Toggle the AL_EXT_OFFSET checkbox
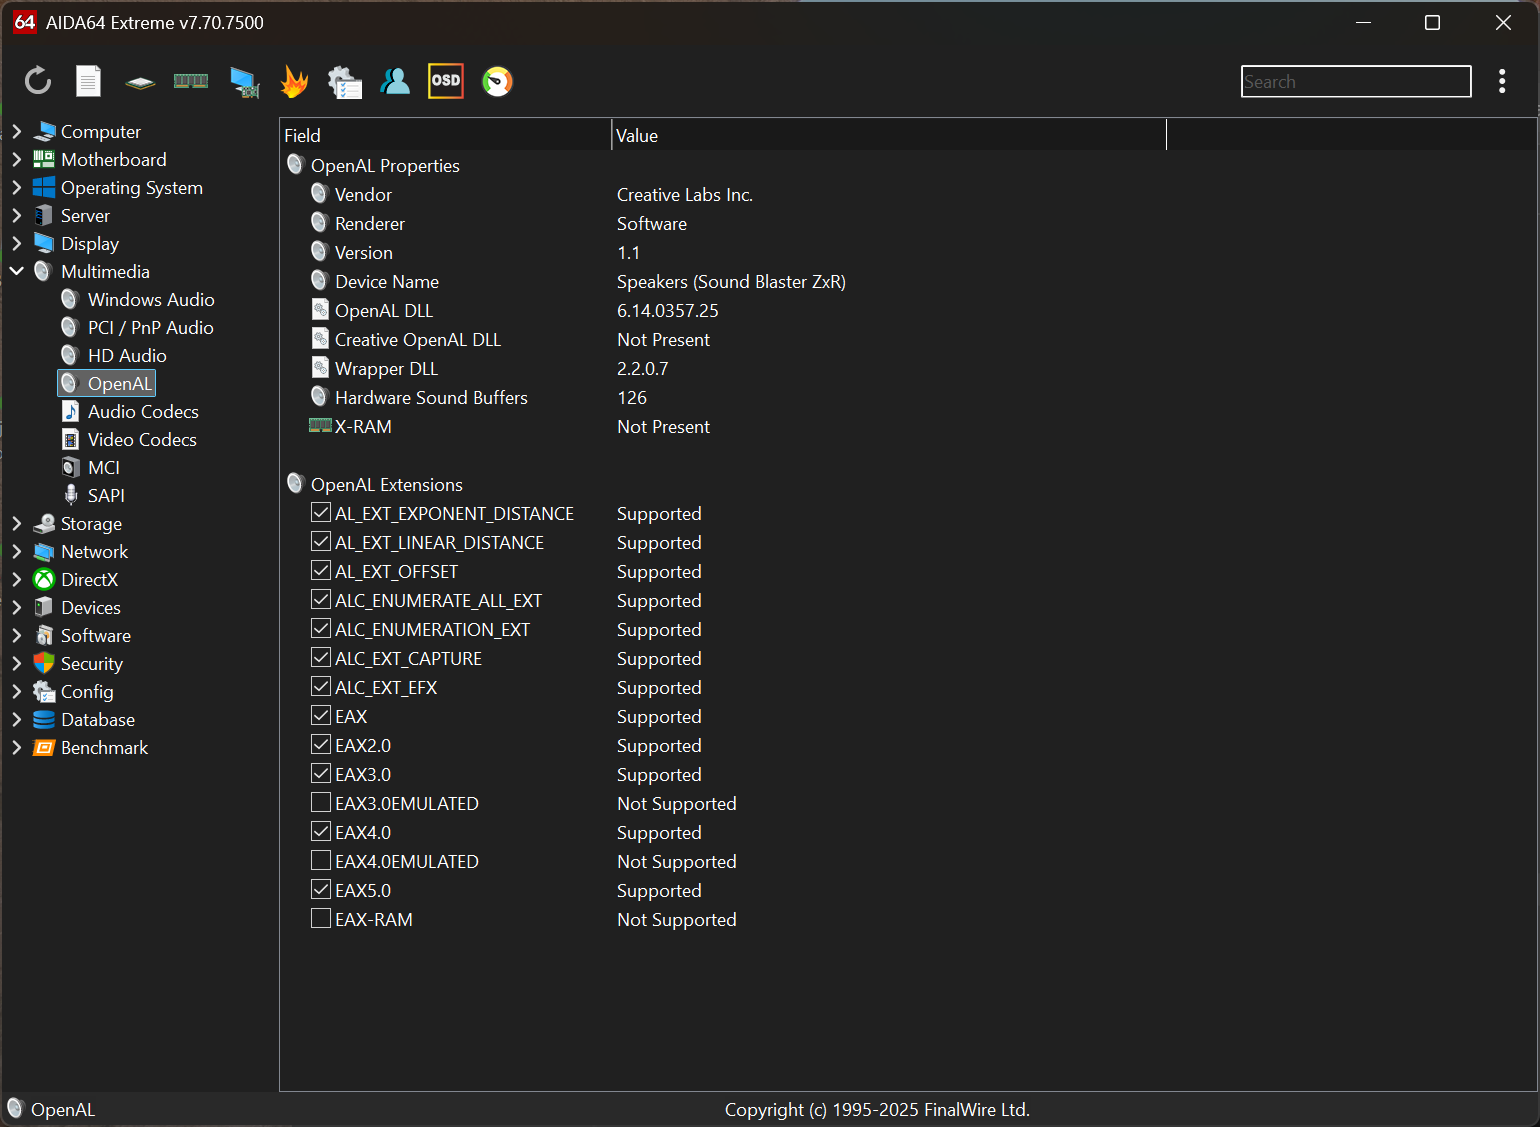 [321, 571]
